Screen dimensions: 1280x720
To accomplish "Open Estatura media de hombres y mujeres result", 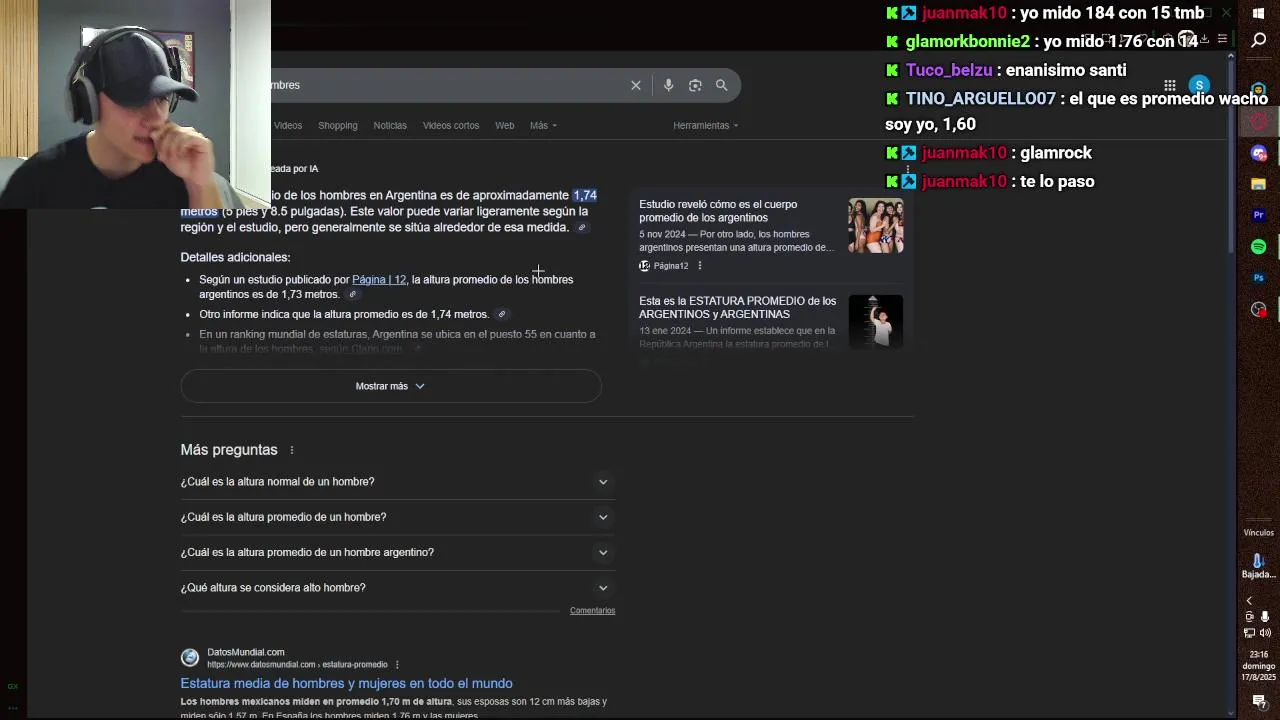I will [x=346, y=684].
